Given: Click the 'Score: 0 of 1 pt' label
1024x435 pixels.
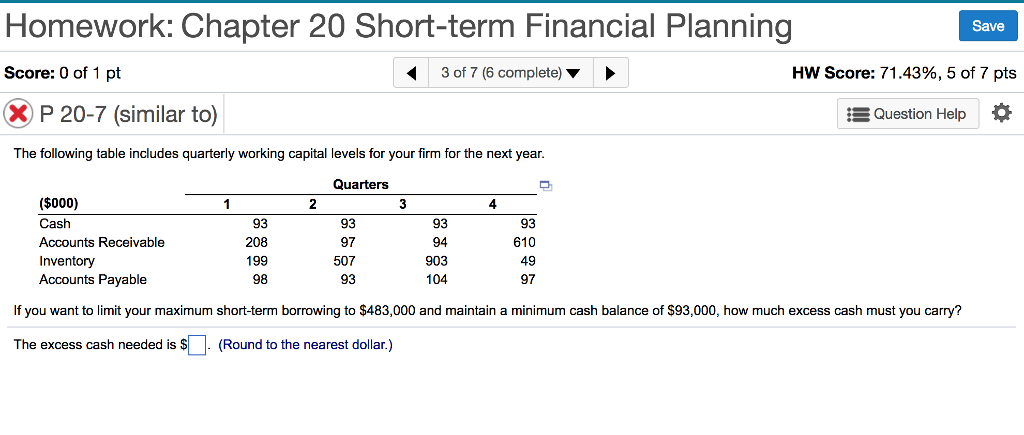Looking at the screenshot, I should pos(63,73).
